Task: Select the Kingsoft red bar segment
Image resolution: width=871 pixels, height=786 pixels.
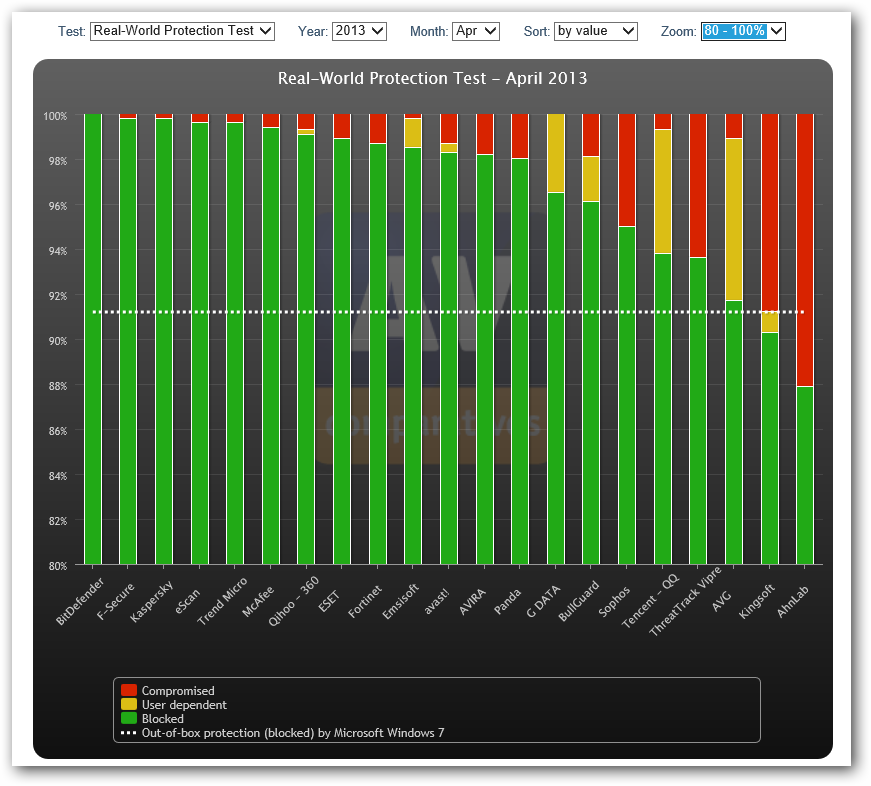Action: click(770, 212)
